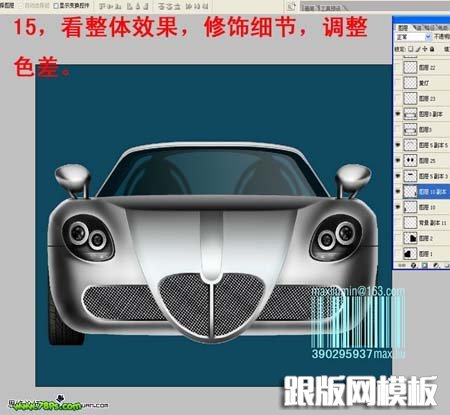Click the add layer mask icon
Viewport: 450px width, 415px height.
(425, 265)
